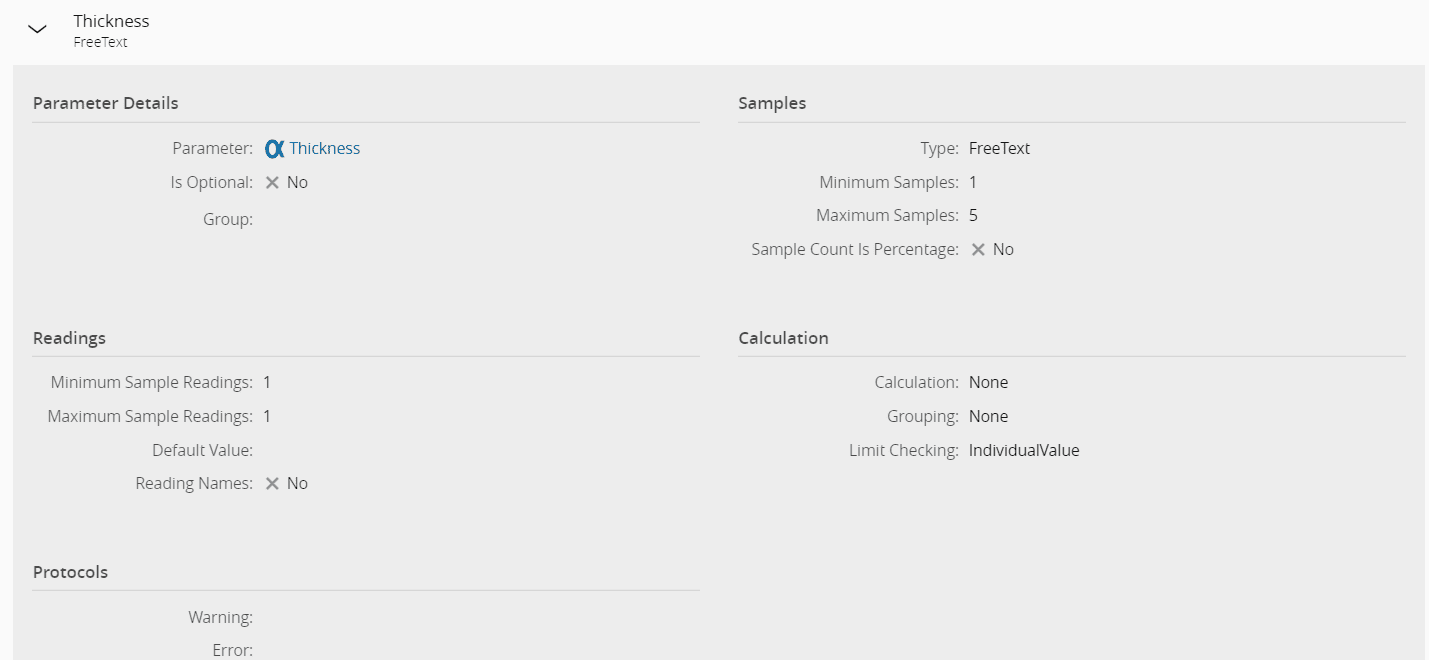Click the Samples section heading
This screenshot has width=1429, height=660.
[x=772, y=103]
